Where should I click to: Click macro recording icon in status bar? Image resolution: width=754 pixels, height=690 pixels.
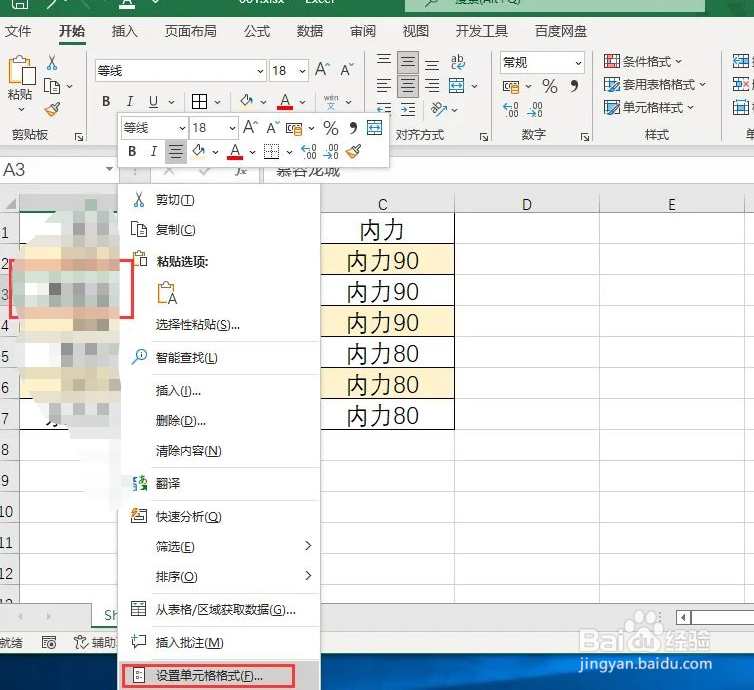[x=49, y=642]
